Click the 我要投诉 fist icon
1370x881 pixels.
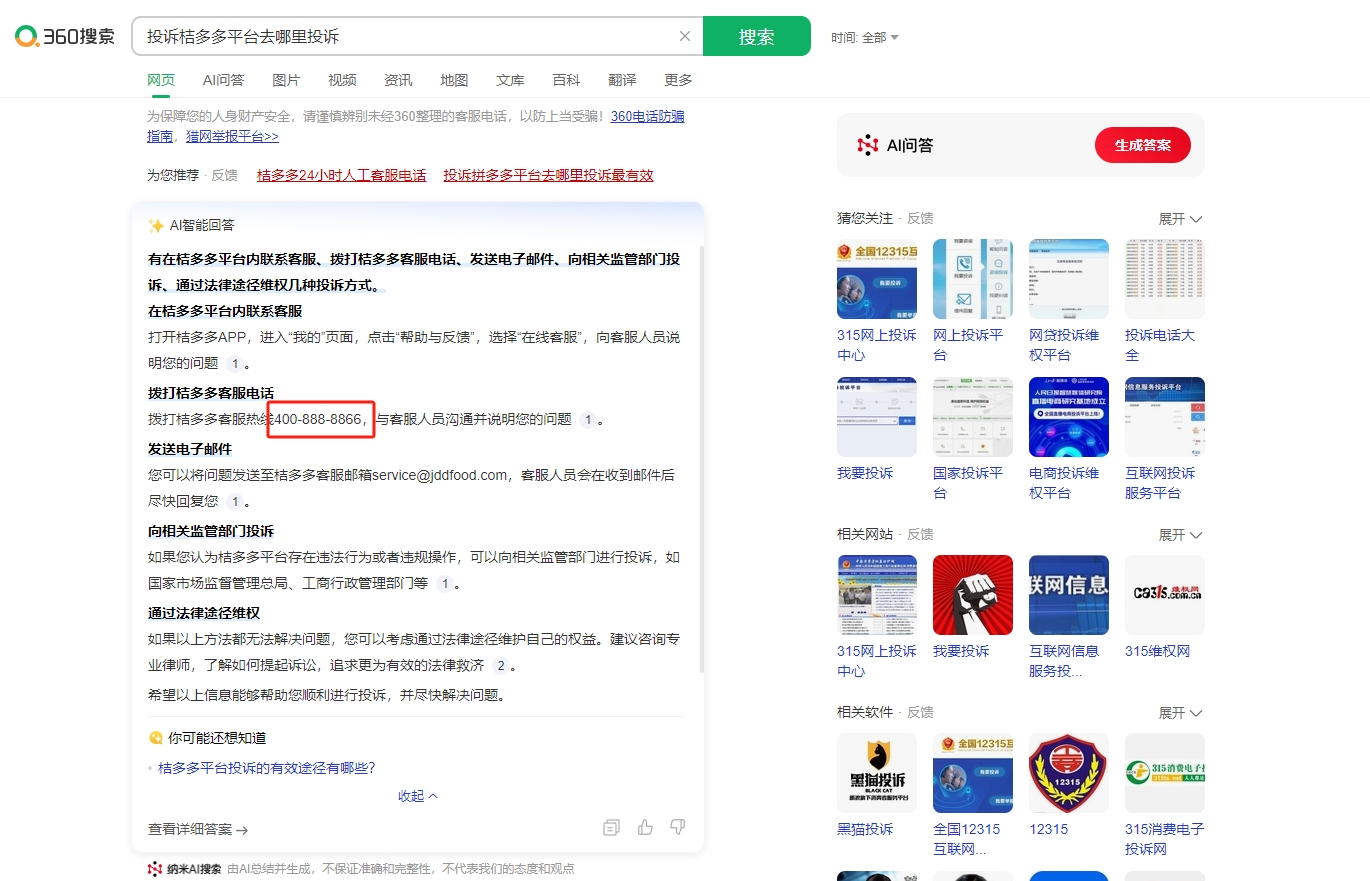(972, 595)
